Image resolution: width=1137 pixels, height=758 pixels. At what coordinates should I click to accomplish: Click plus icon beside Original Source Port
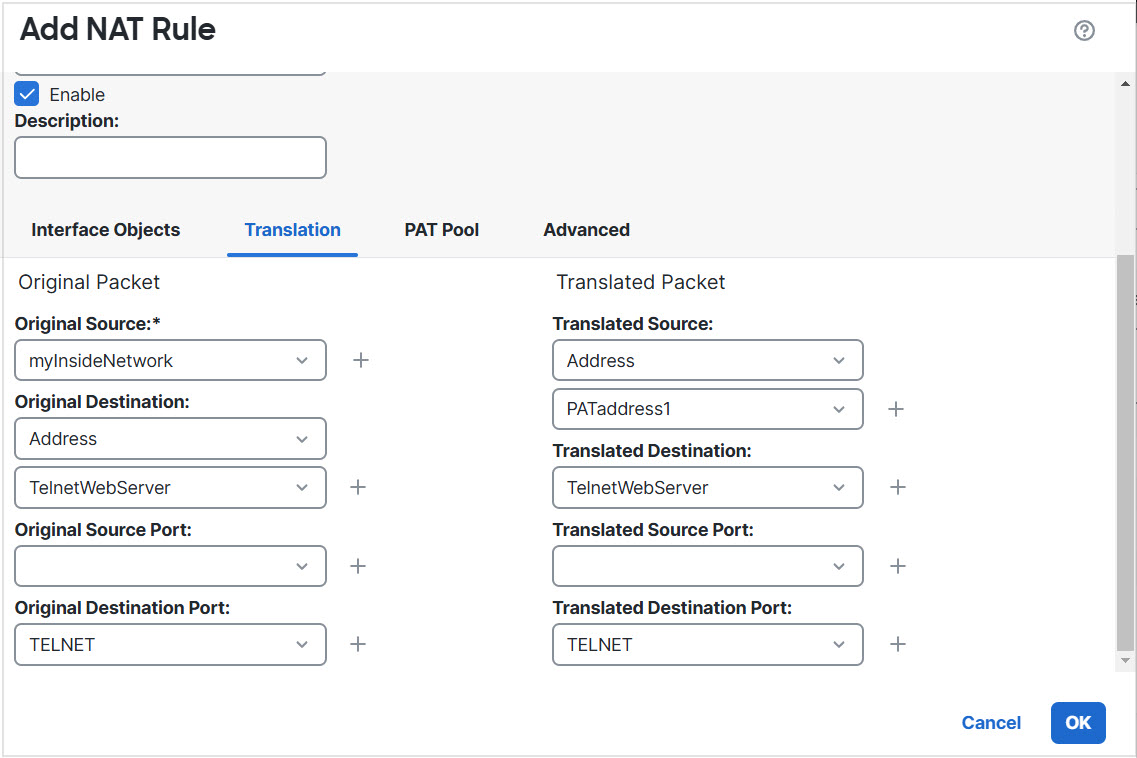pos(358,566)
